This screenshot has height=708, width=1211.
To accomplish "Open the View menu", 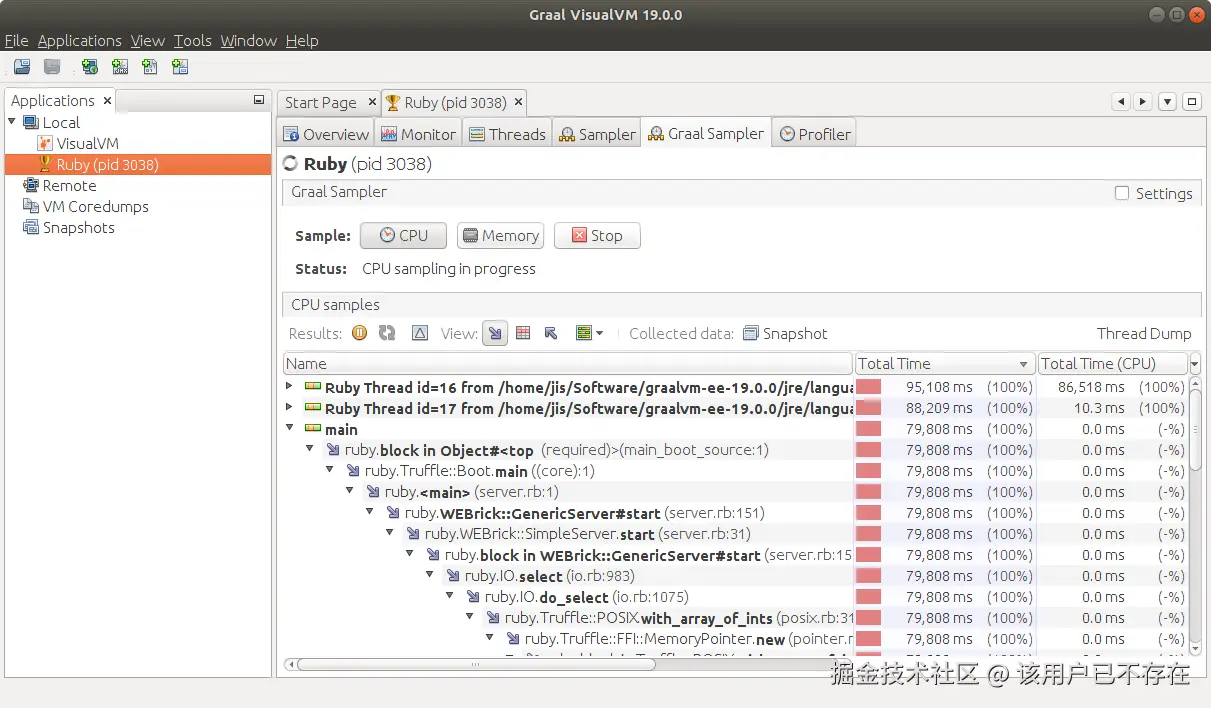I will coord(147,40).
